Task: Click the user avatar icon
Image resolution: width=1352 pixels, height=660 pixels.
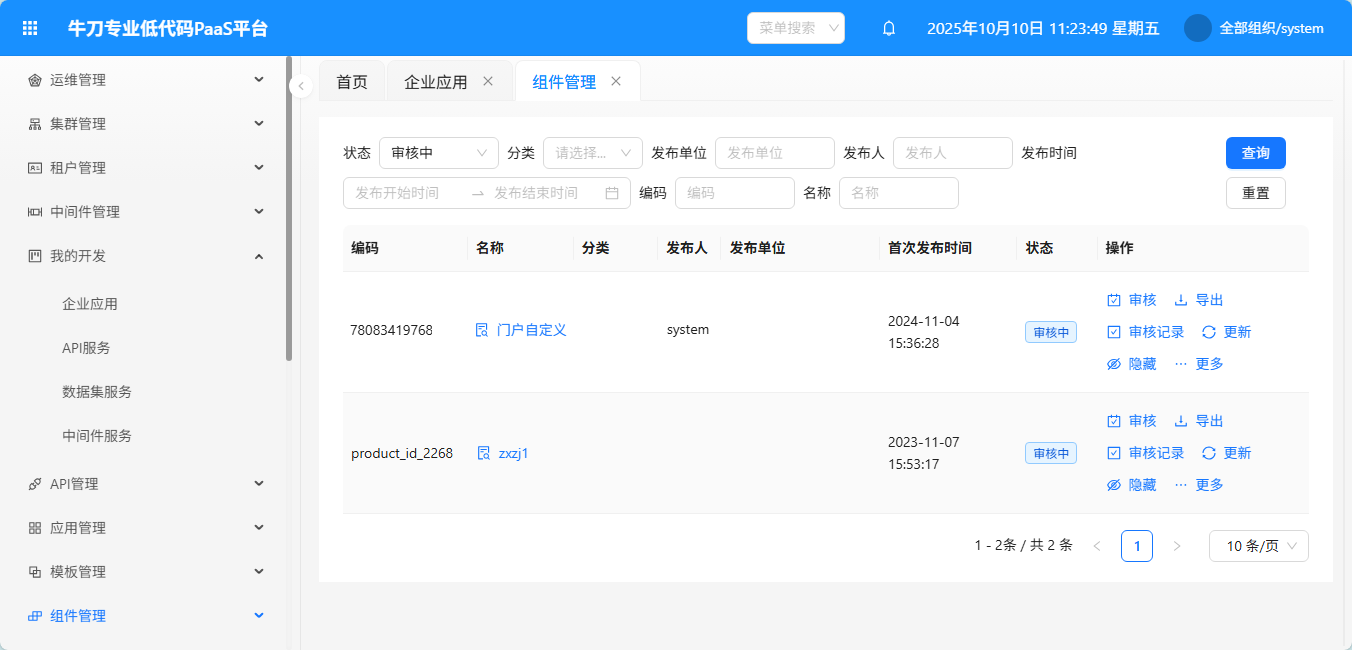Action: 1197,28
